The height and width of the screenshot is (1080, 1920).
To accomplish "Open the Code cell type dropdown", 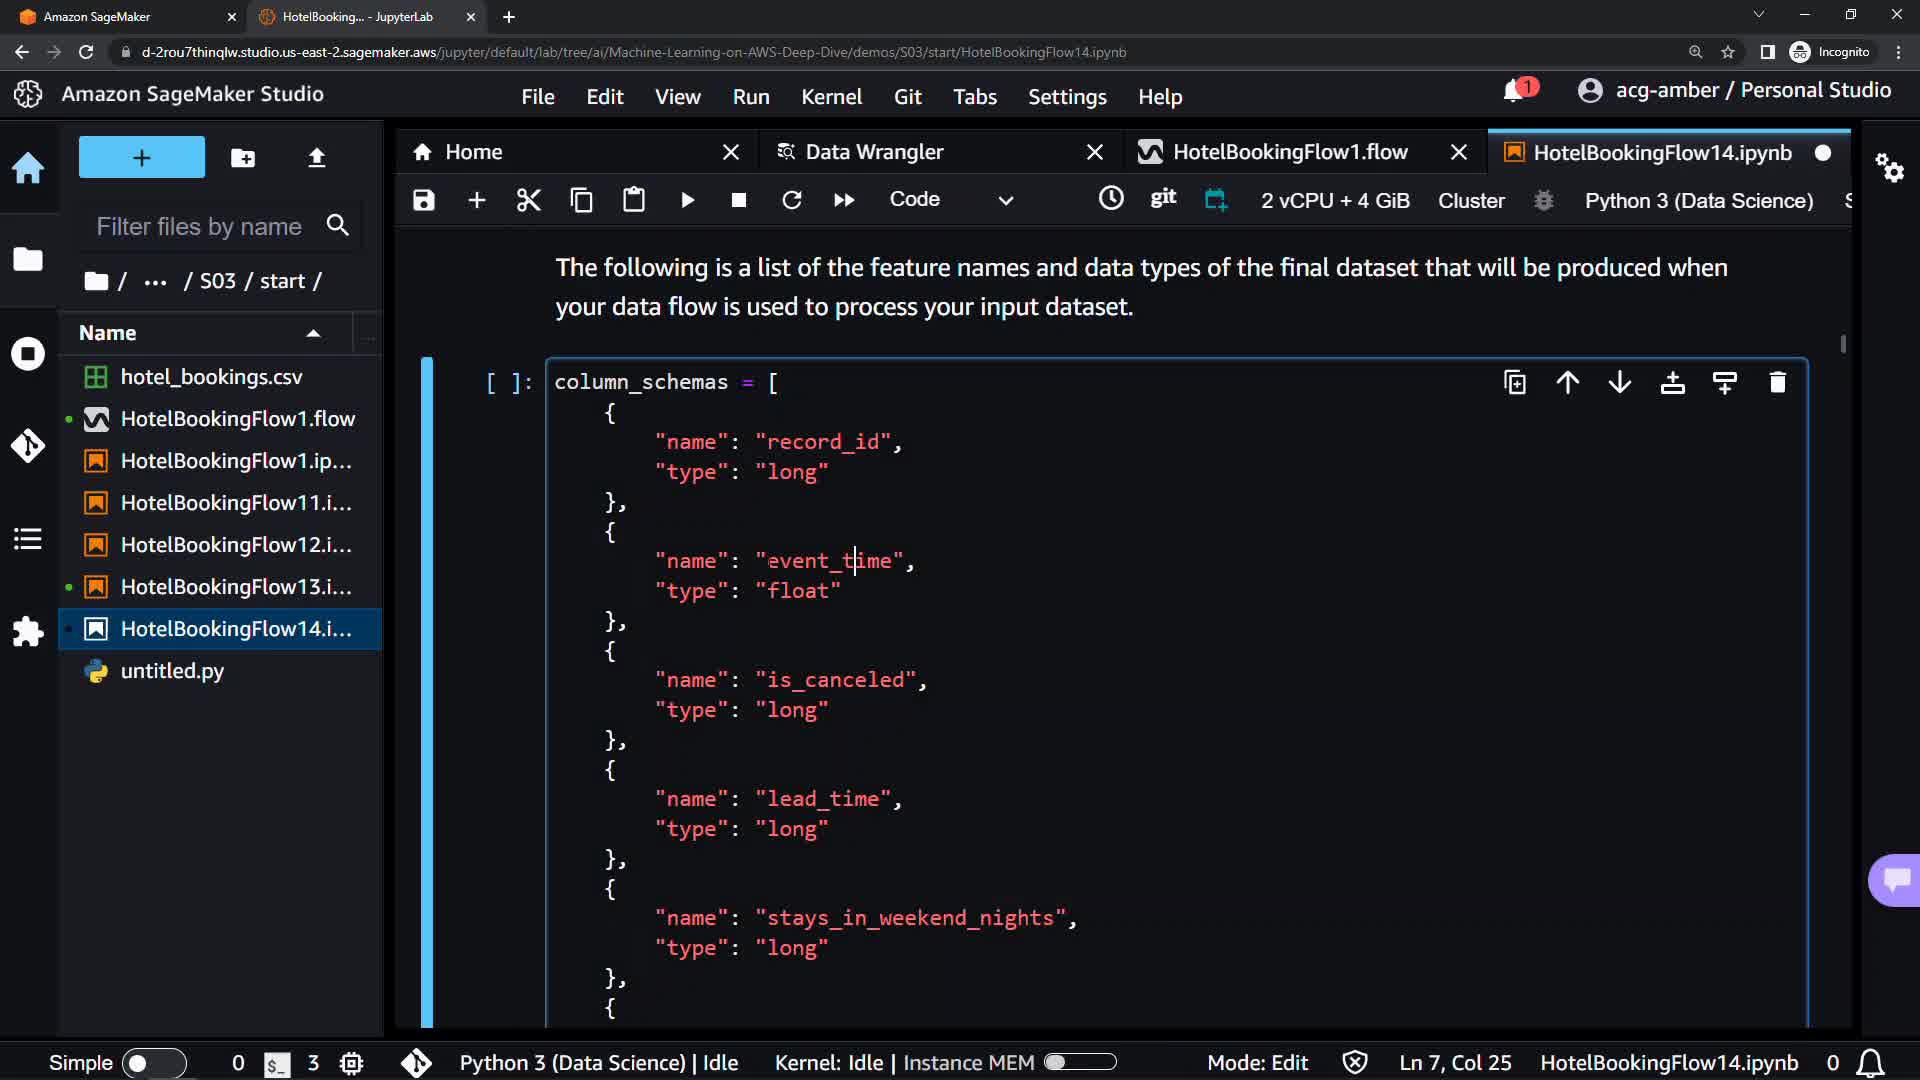I will coord(951,200).
